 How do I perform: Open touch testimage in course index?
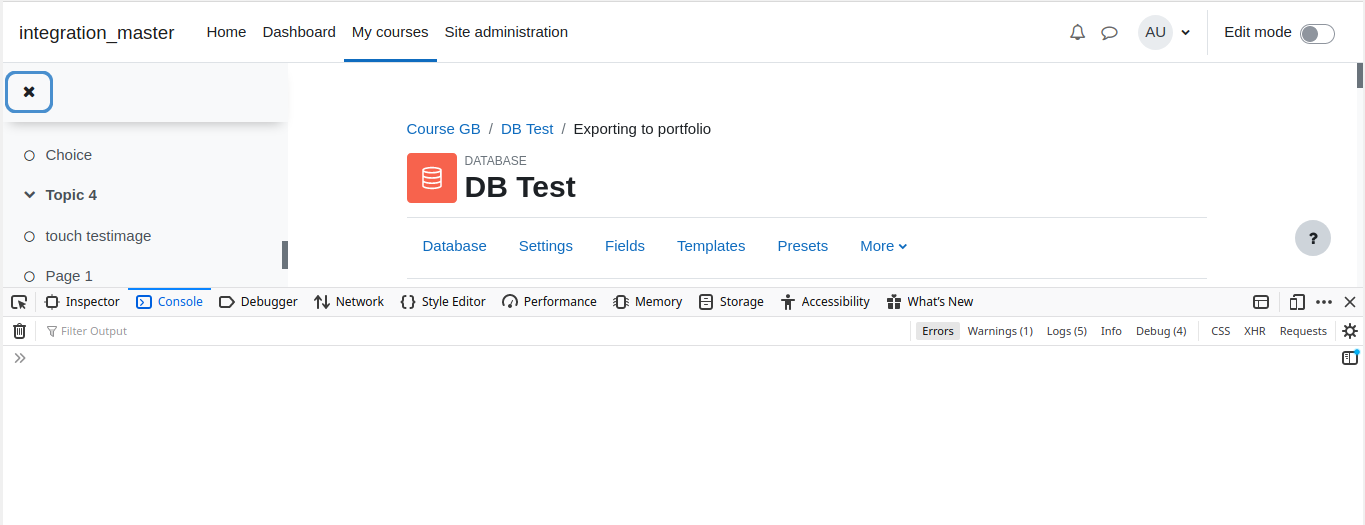[x=98, y=236]
